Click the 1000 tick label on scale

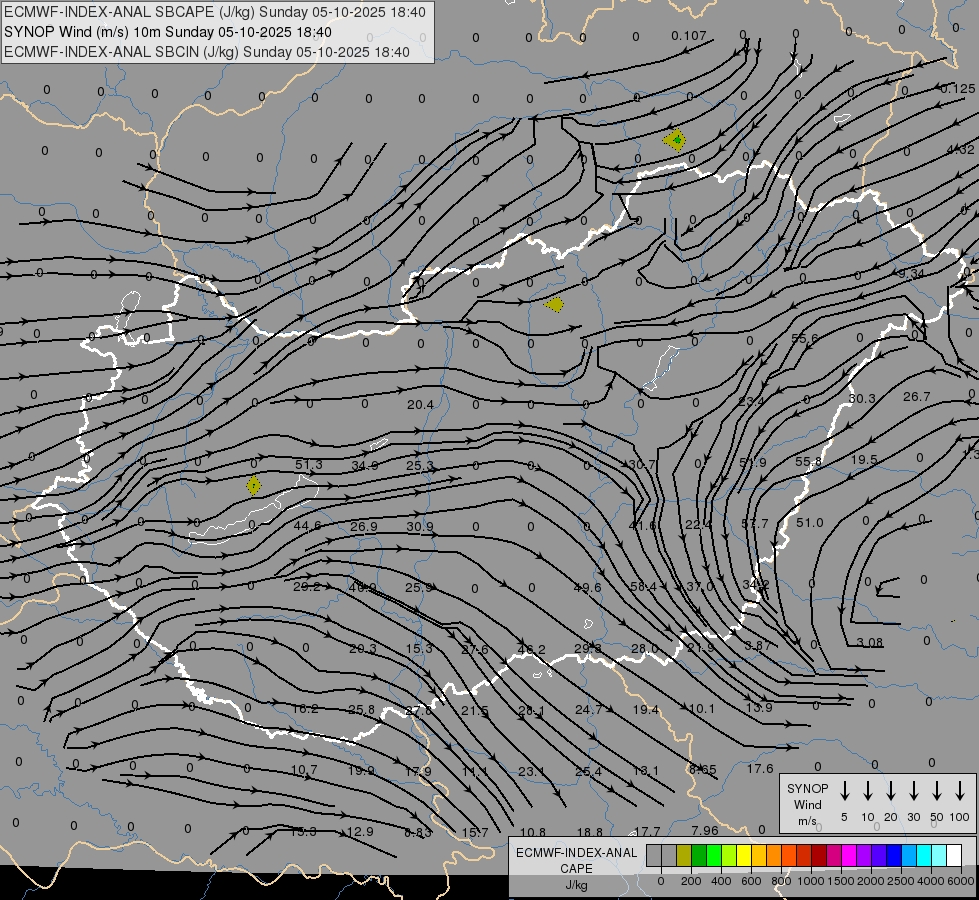click(x=811, y=881)
